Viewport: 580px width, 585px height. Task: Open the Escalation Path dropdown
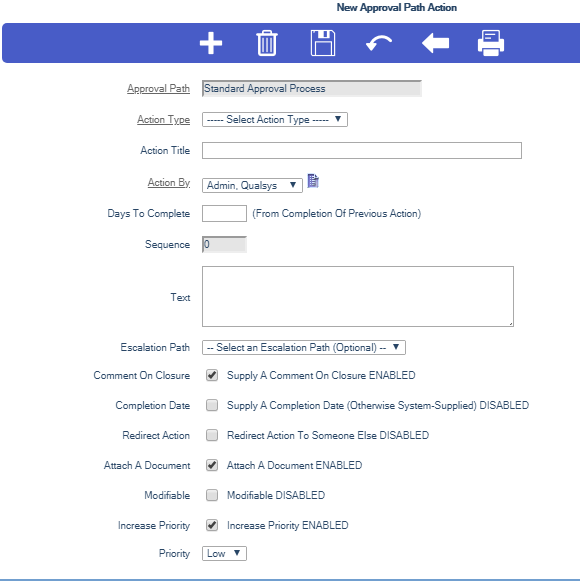pos(304,347)
